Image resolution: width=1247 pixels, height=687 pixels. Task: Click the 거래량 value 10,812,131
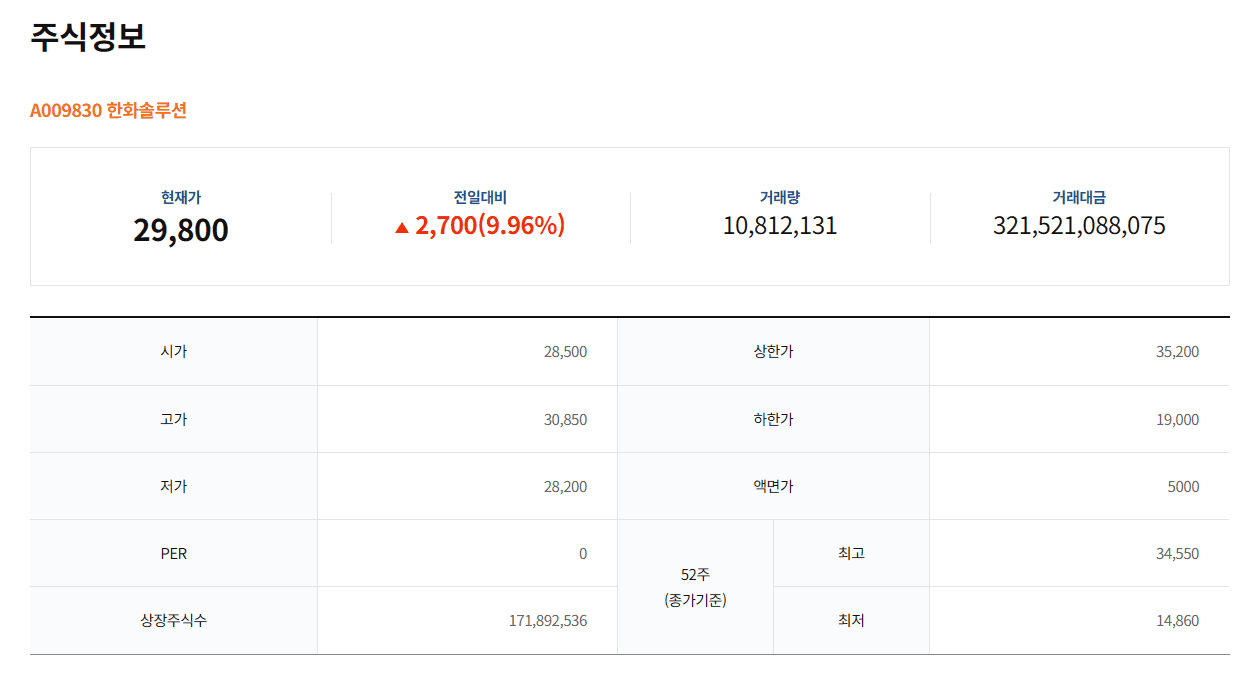click(780, 226)
